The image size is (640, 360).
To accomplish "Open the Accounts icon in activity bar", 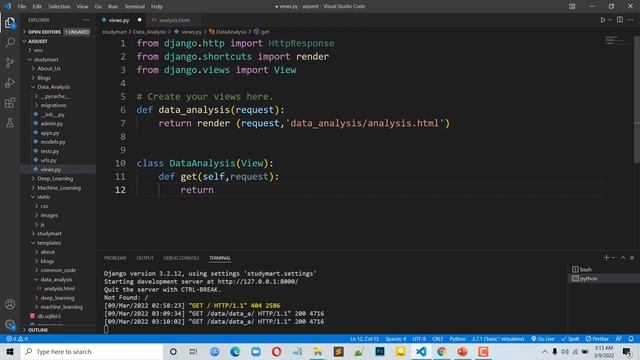I will coord(10,304).
